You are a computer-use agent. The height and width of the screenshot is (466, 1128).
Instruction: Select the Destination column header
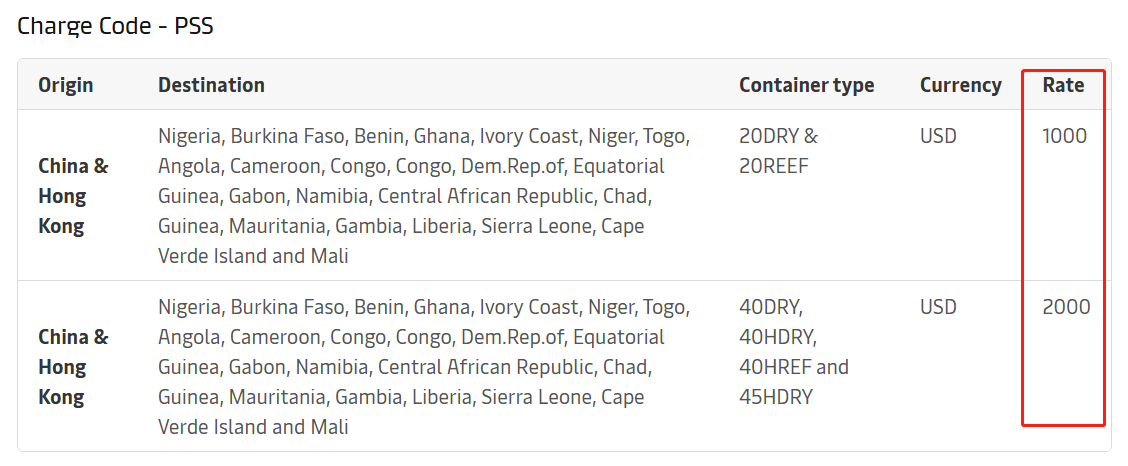pos(212,85)
